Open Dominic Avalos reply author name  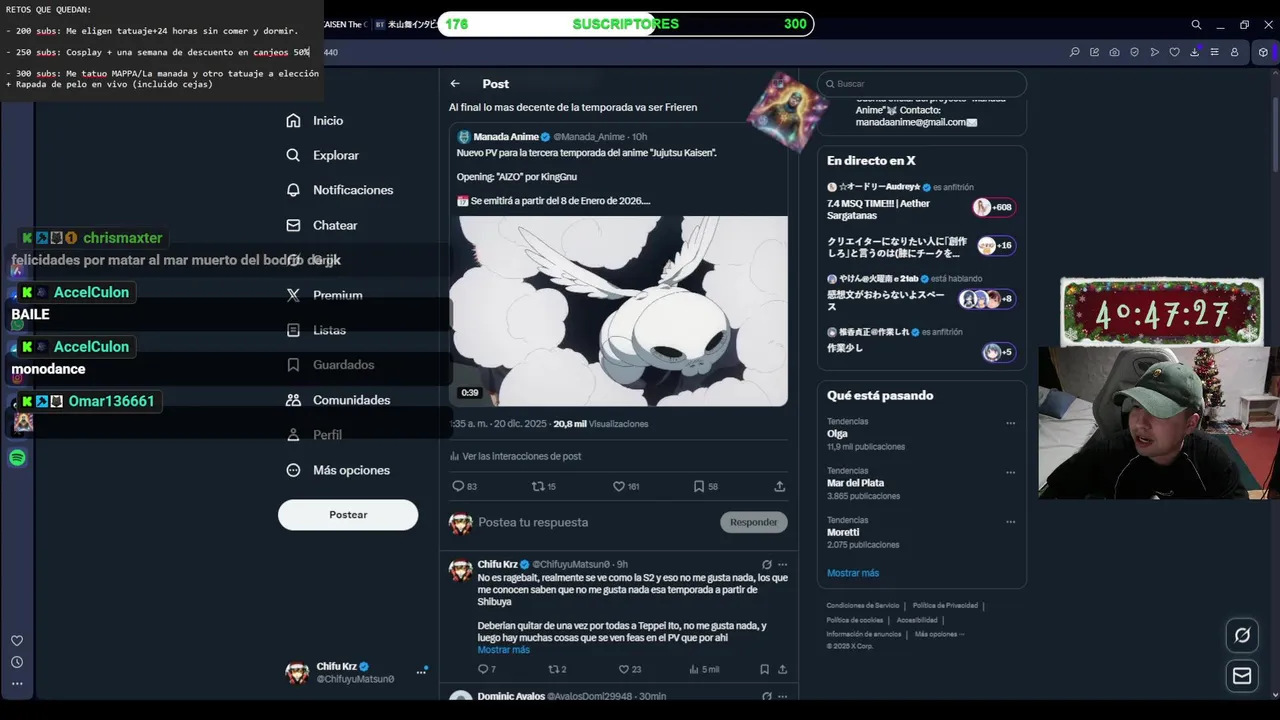coord(510,696)
